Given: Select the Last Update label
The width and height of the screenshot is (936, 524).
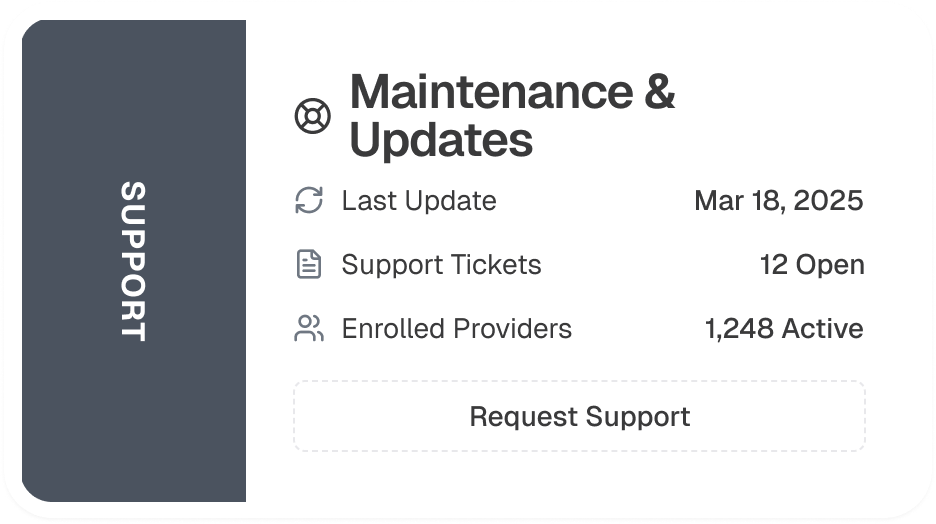Looking at the screenshot, I should point(419,201).
